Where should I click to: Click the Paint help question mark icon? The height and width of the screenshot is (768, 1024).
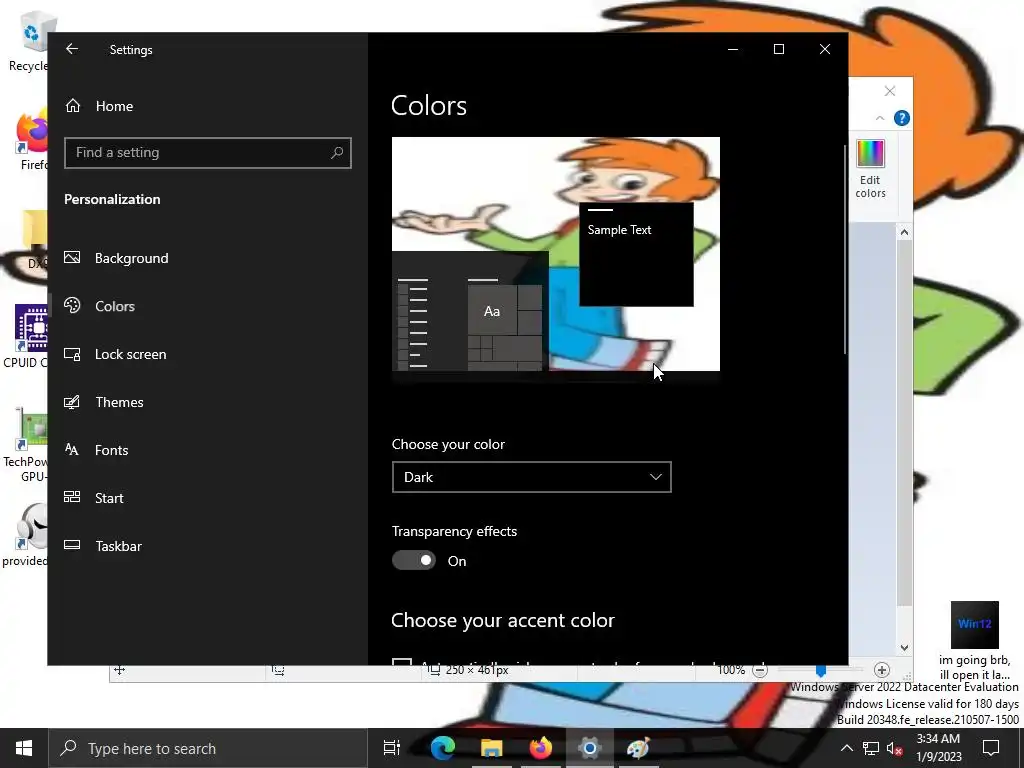901,118
